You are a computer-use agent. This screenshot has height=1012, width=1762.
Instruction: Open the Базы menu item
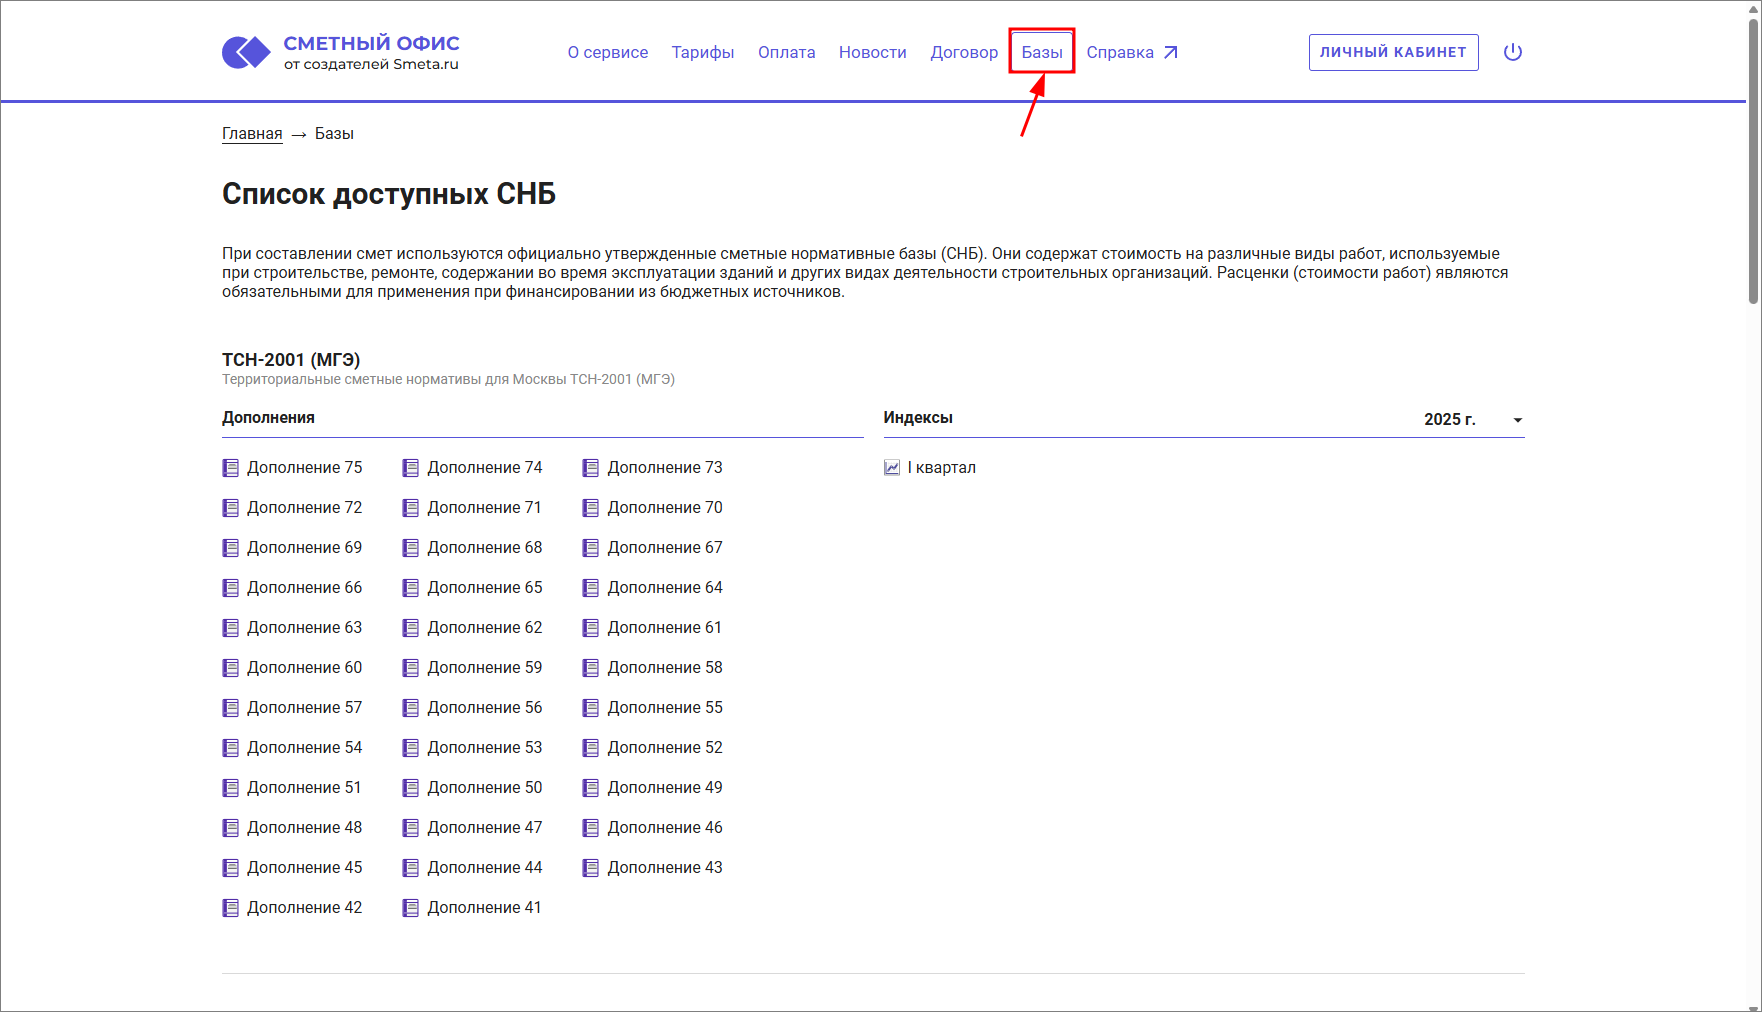coord(1041,52)
